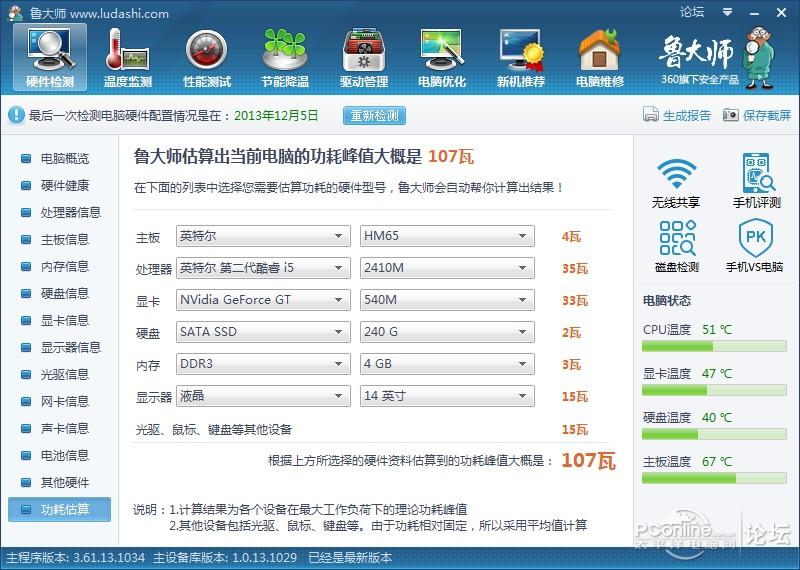Screen dimensions: 800x570
Task: Click the processor 35瓦 power value
Action: point(575,268)
